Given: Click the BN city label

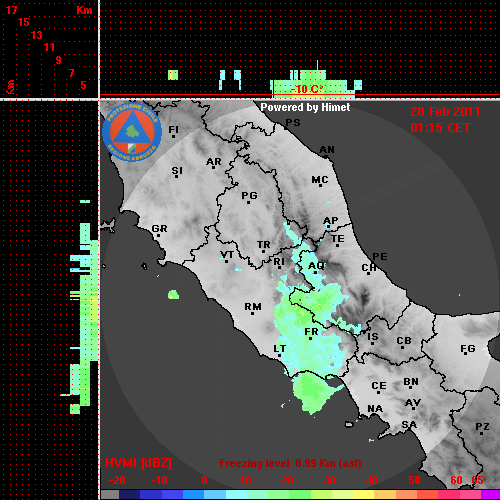Looking at the screenshot, I should (x=411, y=381).
